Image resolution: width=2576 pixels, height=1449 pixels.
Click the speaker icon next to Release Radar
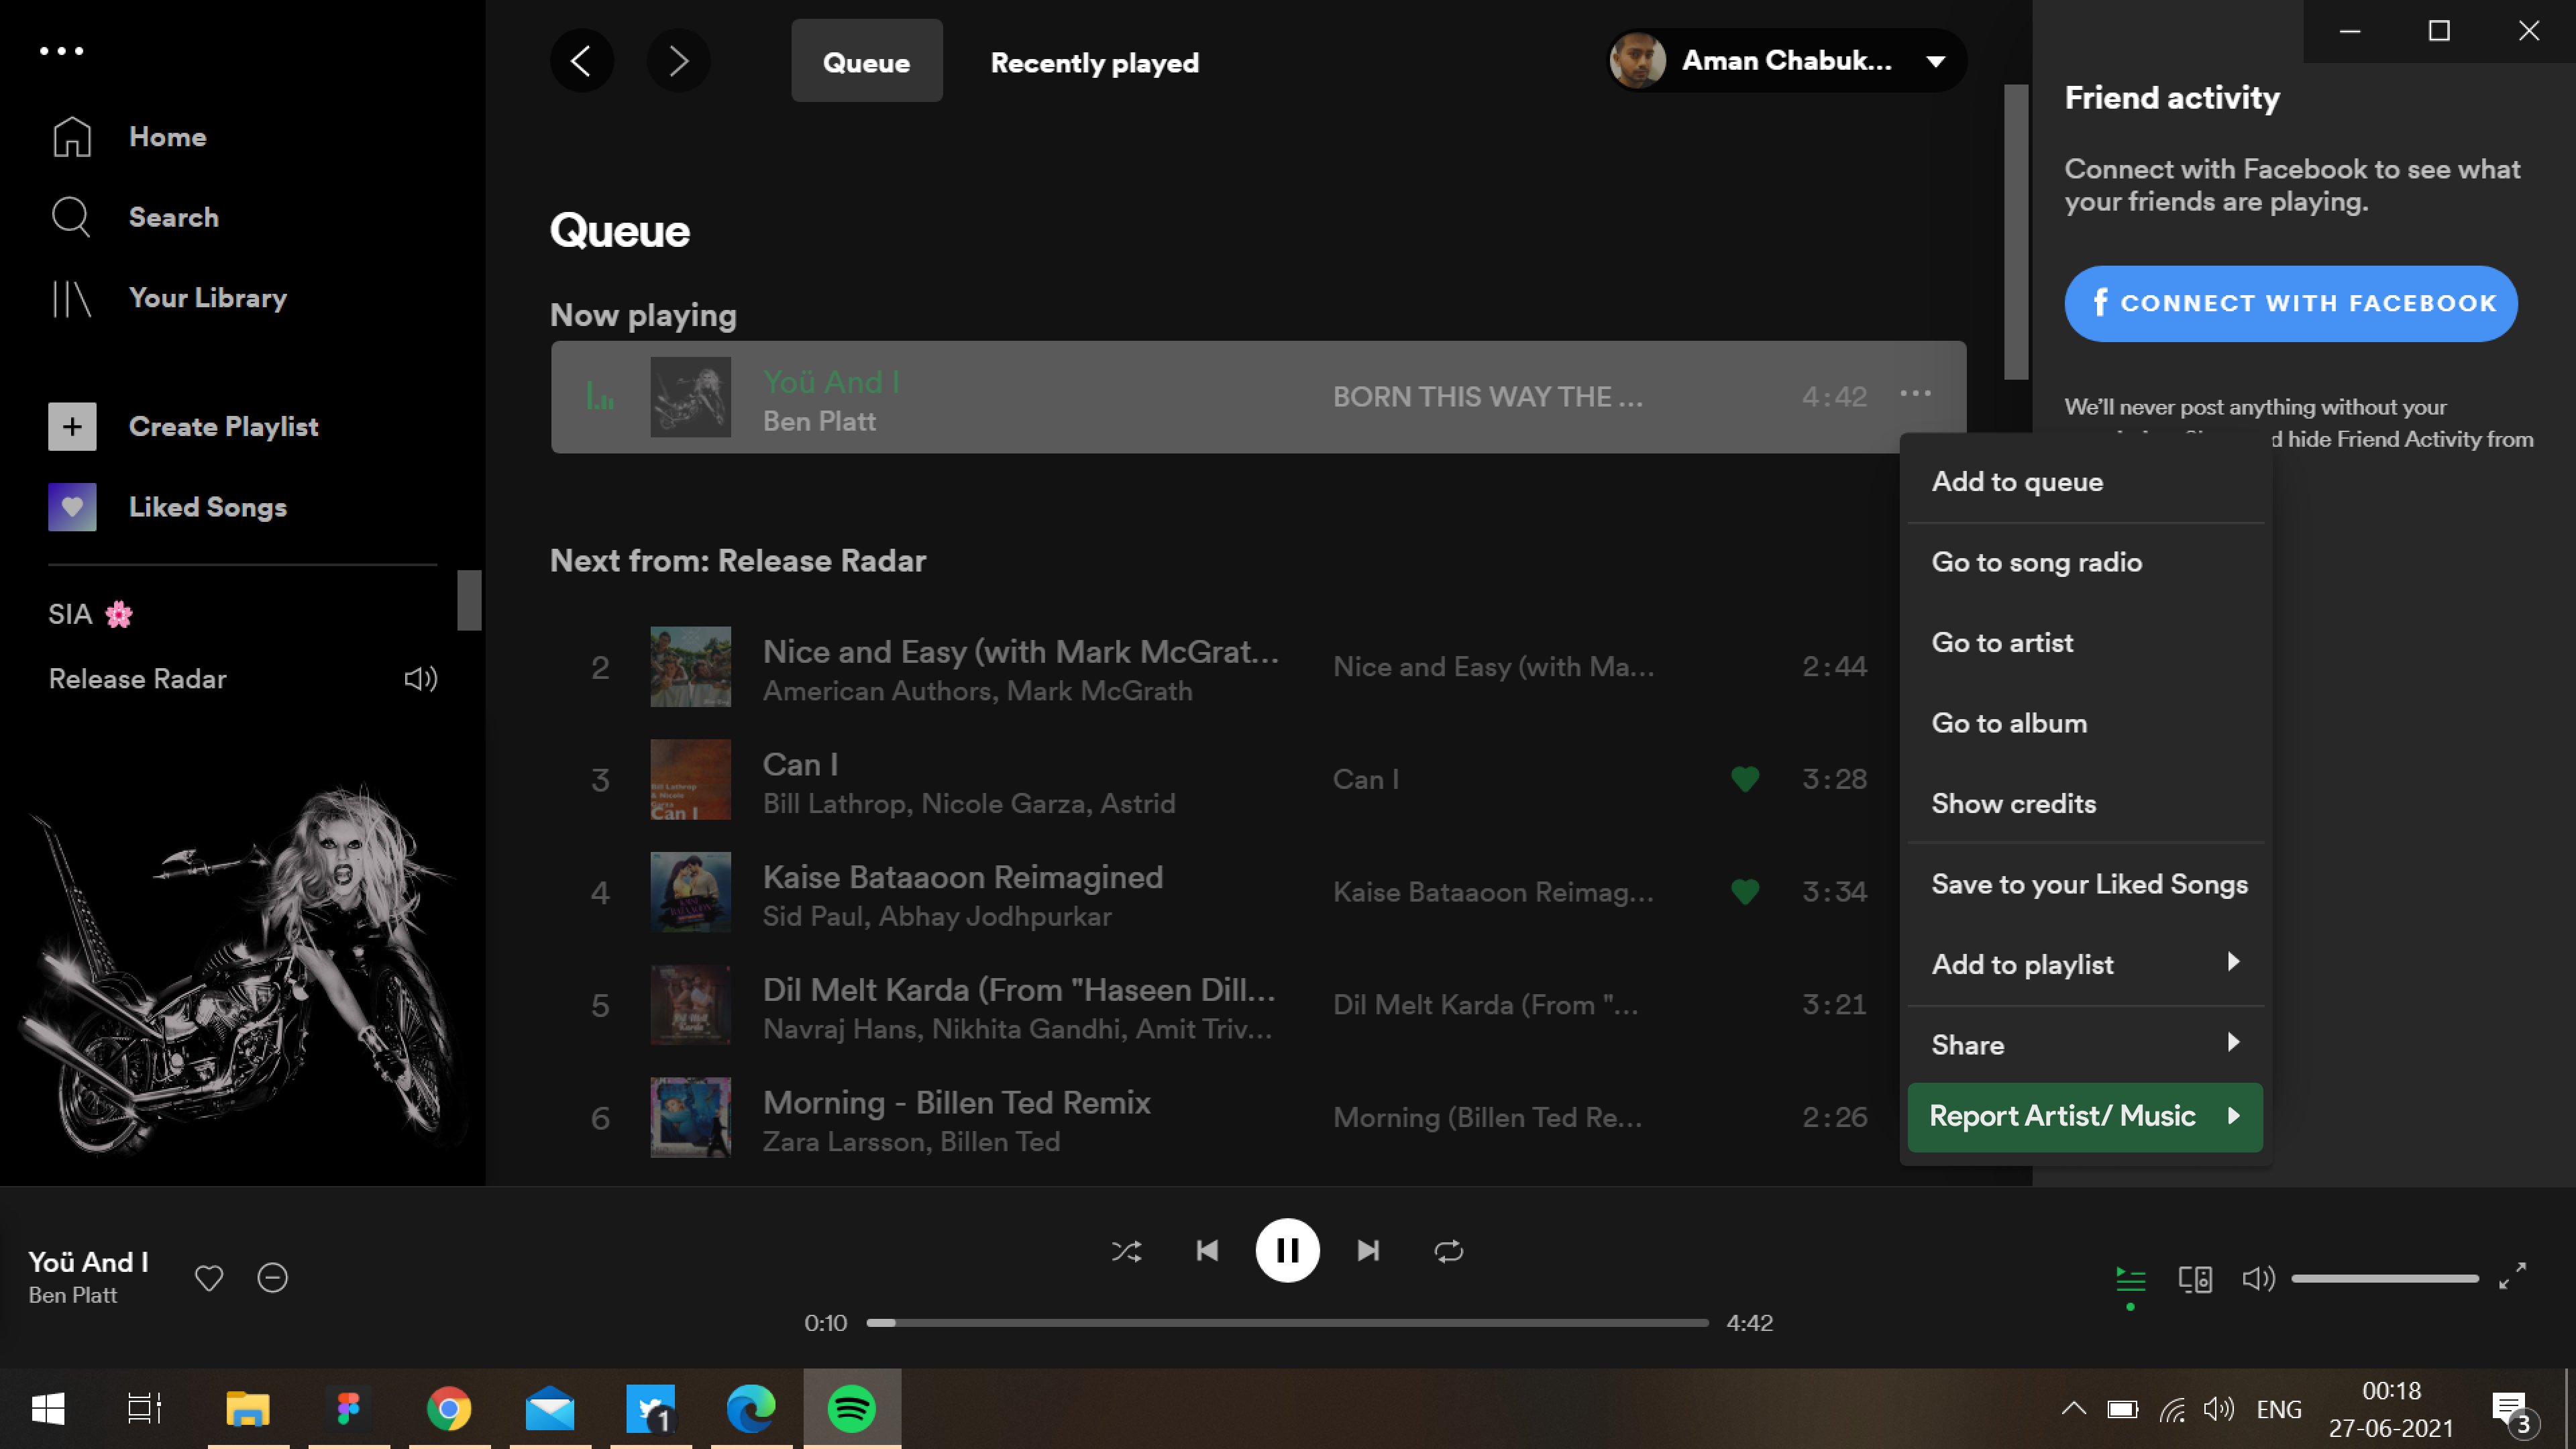click(420, 680)
